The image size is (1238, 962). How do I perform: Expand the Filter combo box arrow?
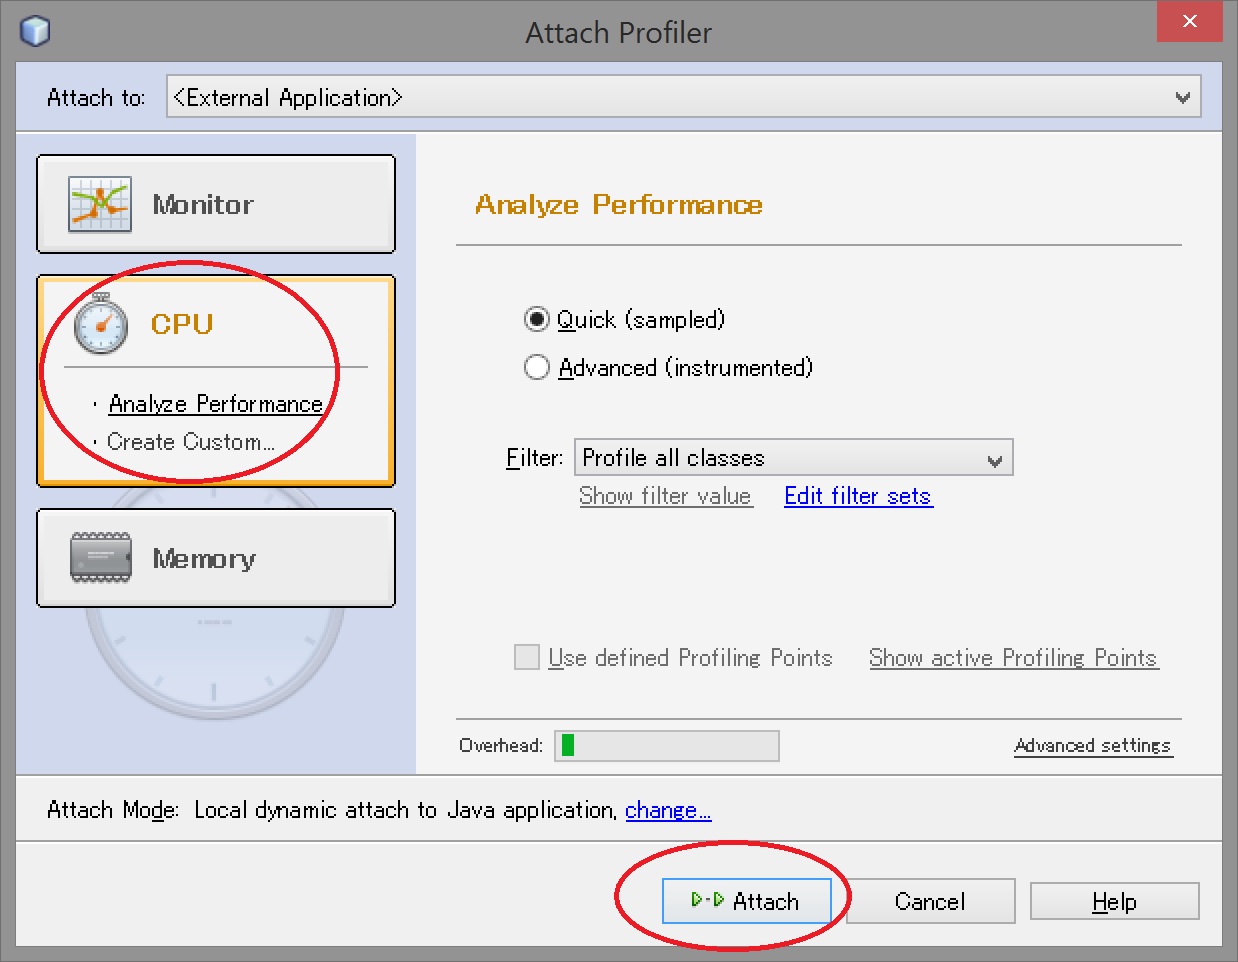pos(994,459)
